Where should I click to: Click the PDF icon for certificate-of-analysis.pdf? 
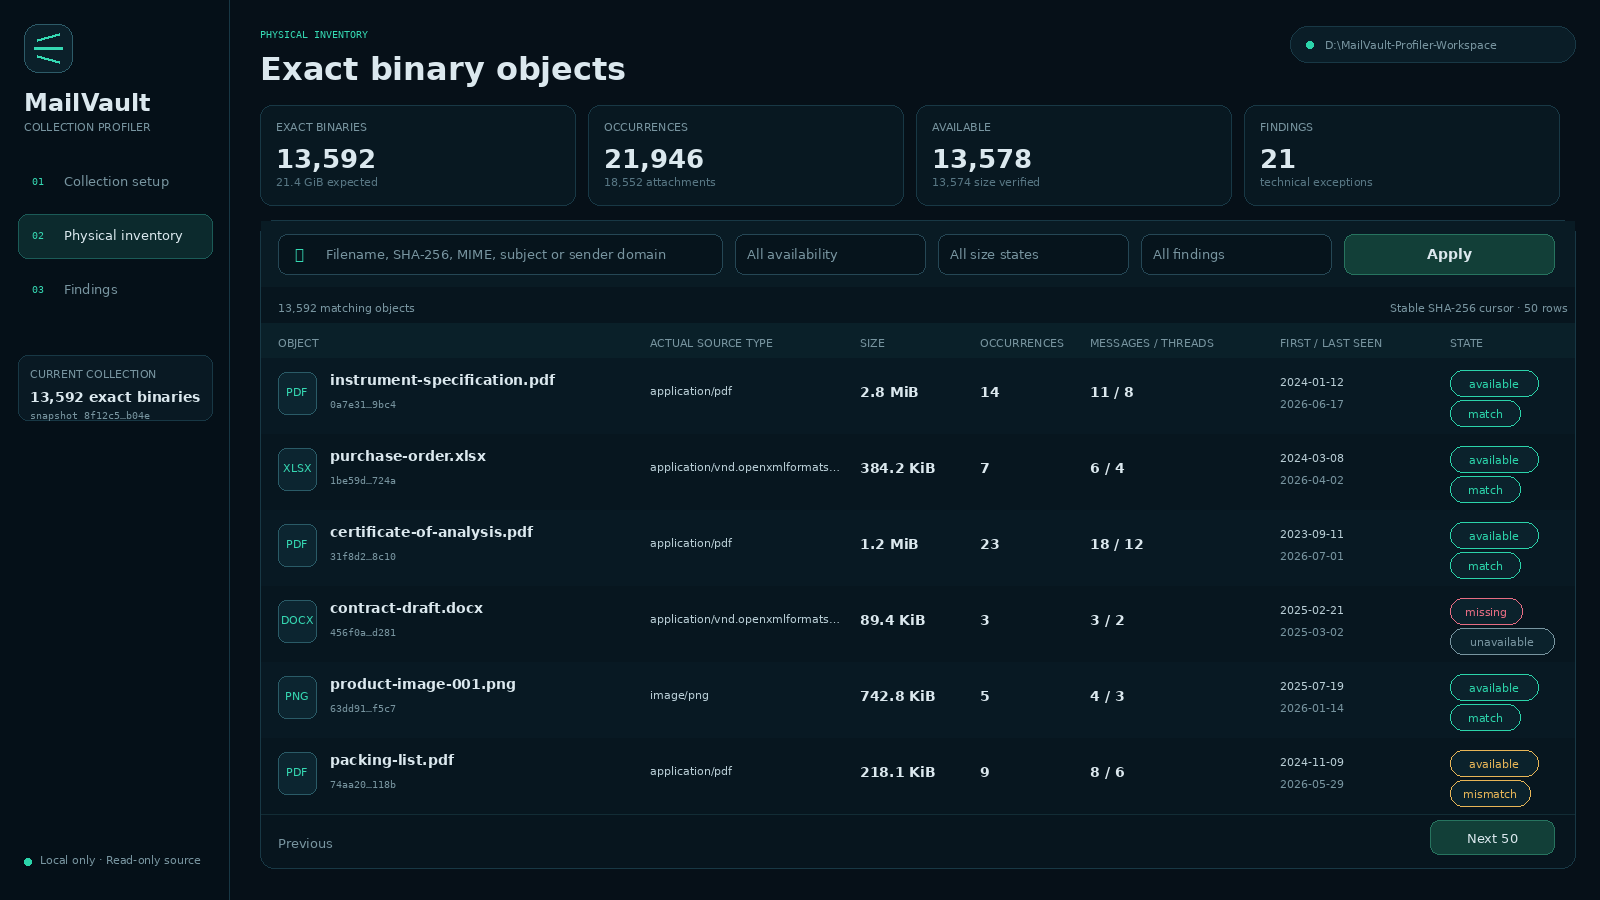coord(297,545)
